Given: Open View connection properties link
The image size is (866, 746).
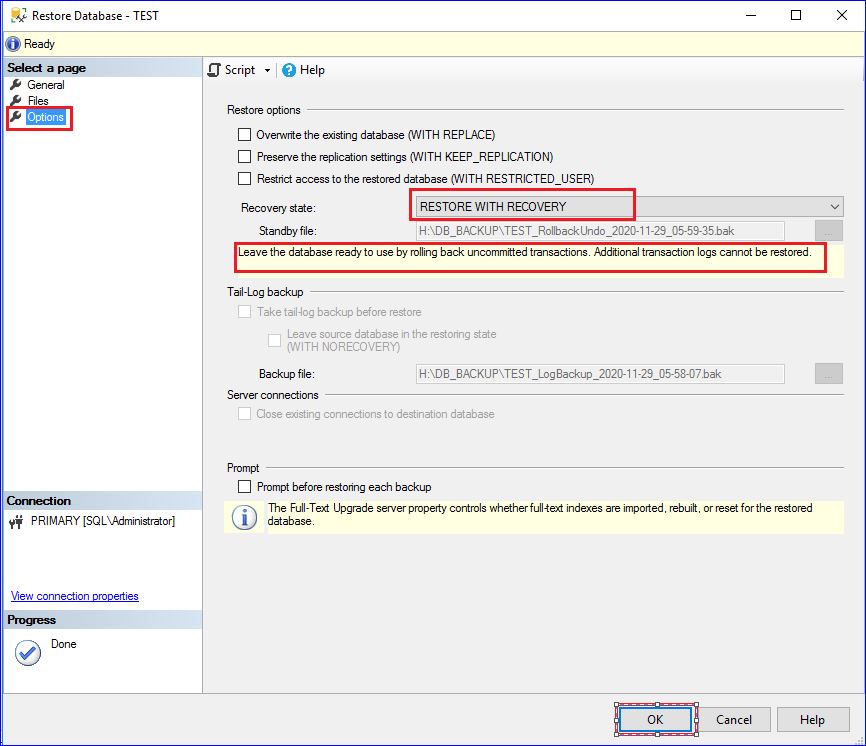Looking at the screenshot, I should pyautogui.click(x=75, y=596).
